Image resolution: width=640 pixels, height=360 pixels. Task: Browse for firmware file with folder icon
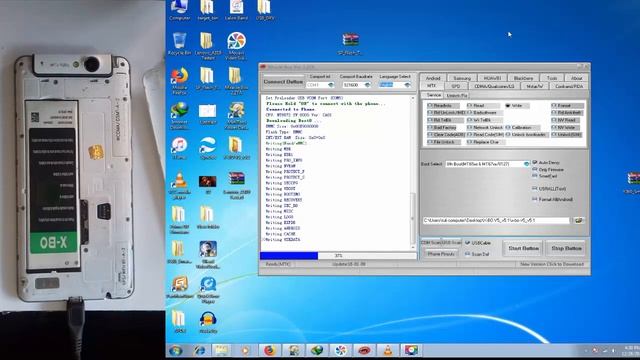[x=578, y=220]
